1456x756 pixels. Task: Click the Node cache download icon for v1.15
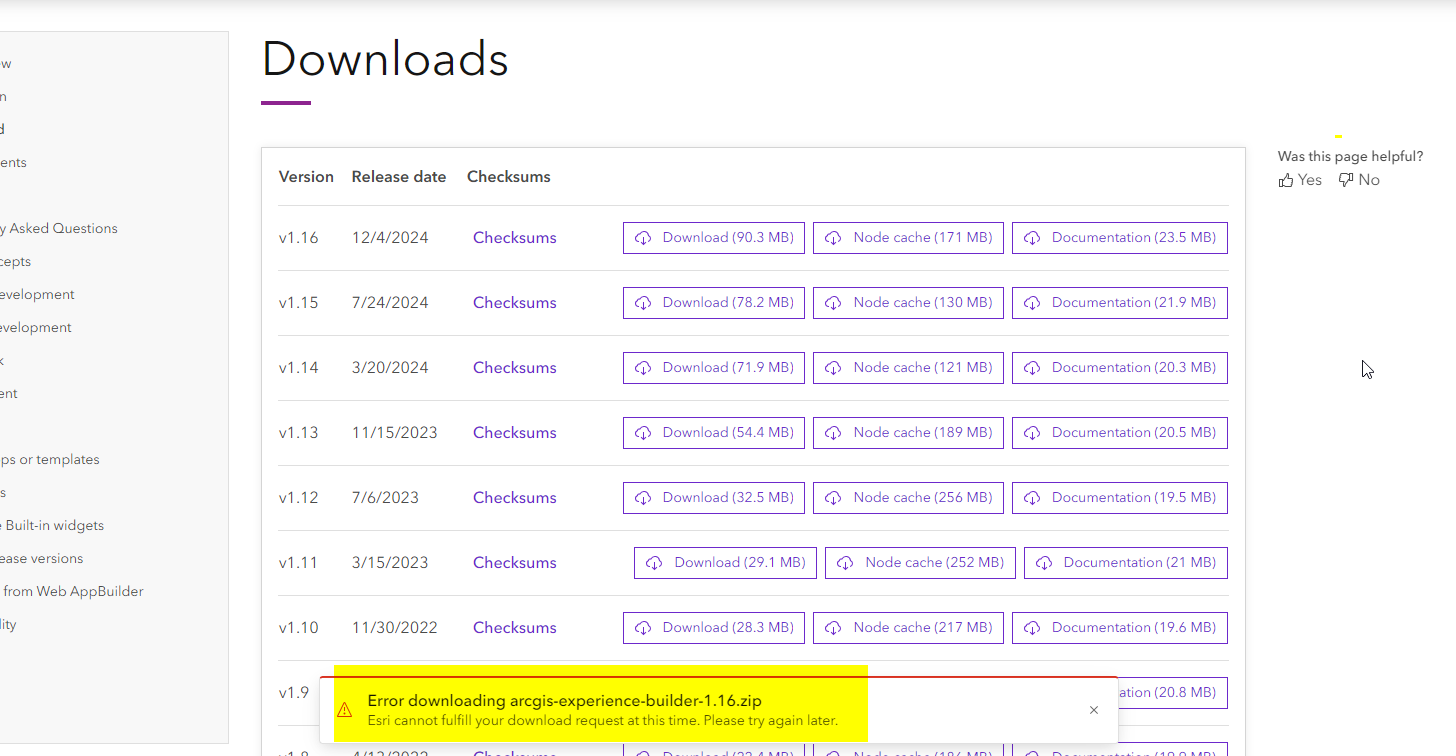(x=834, y=302)
